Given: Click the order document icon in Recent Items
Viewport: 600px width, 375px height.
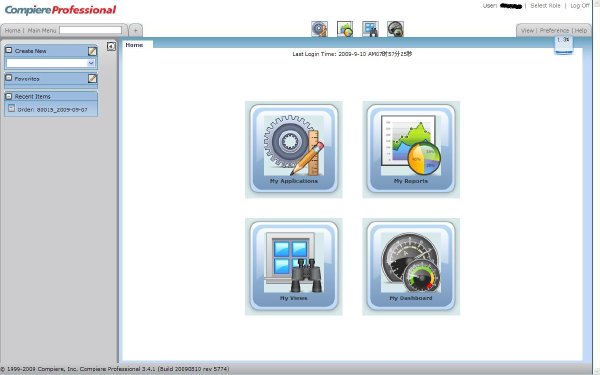Looking at the screenshot, I should point(11,108).
